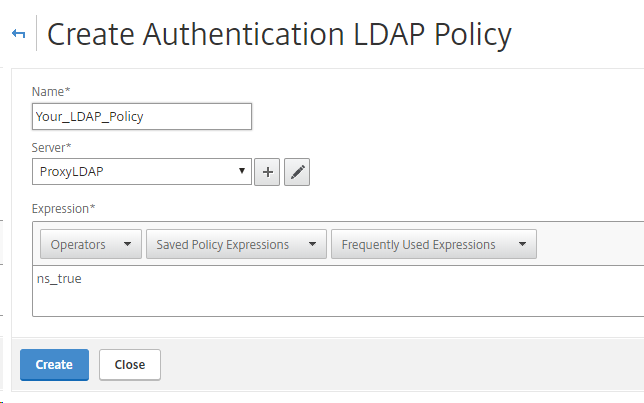Click the caret arrow of Server dropdown
Viewport: 644px width, 403px height.
click(x=243, y=171)
